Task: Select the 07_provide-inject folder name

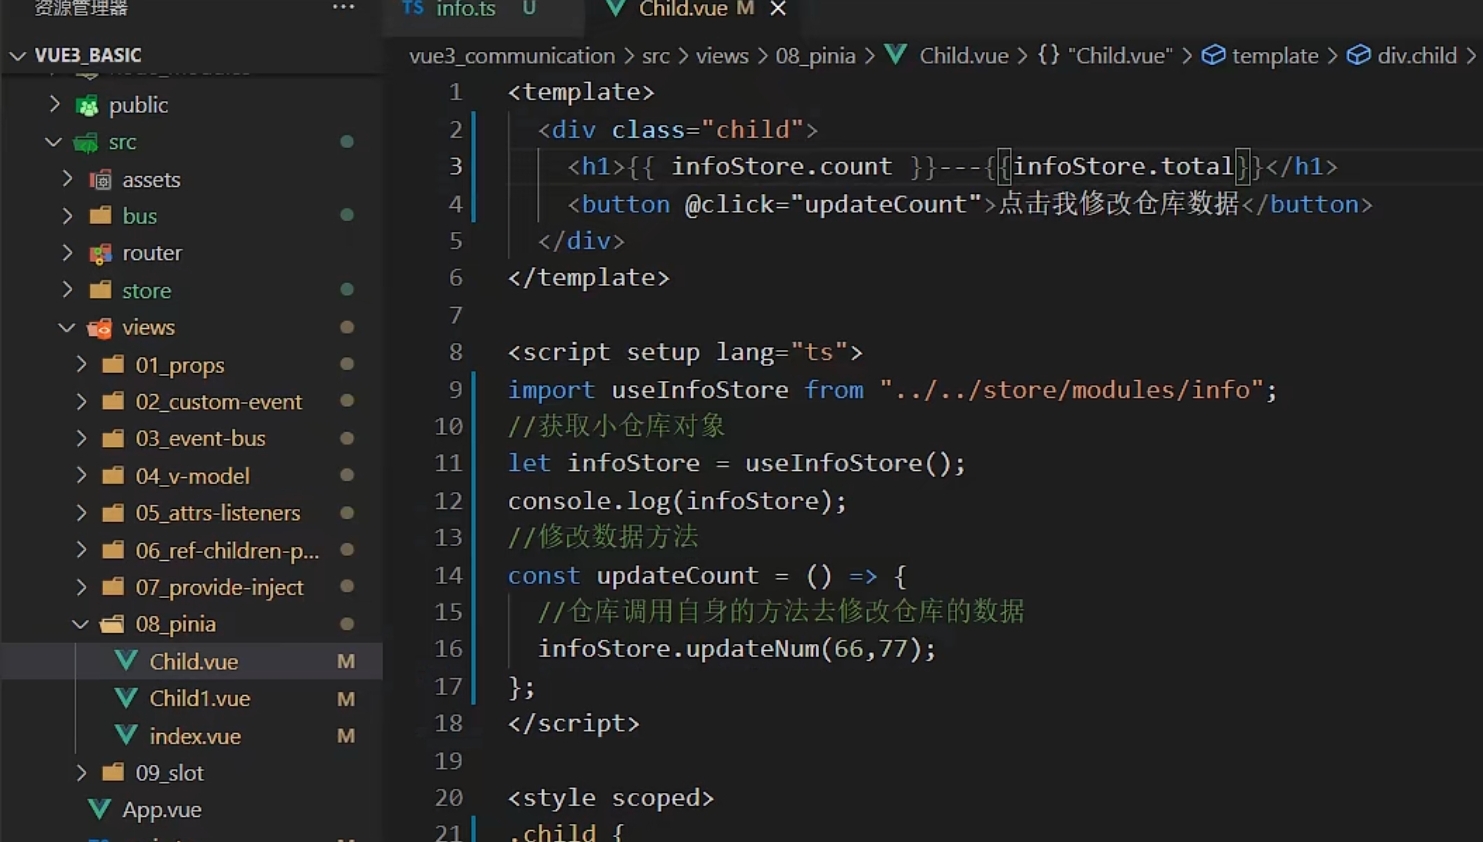Action: tap(219, 588)
